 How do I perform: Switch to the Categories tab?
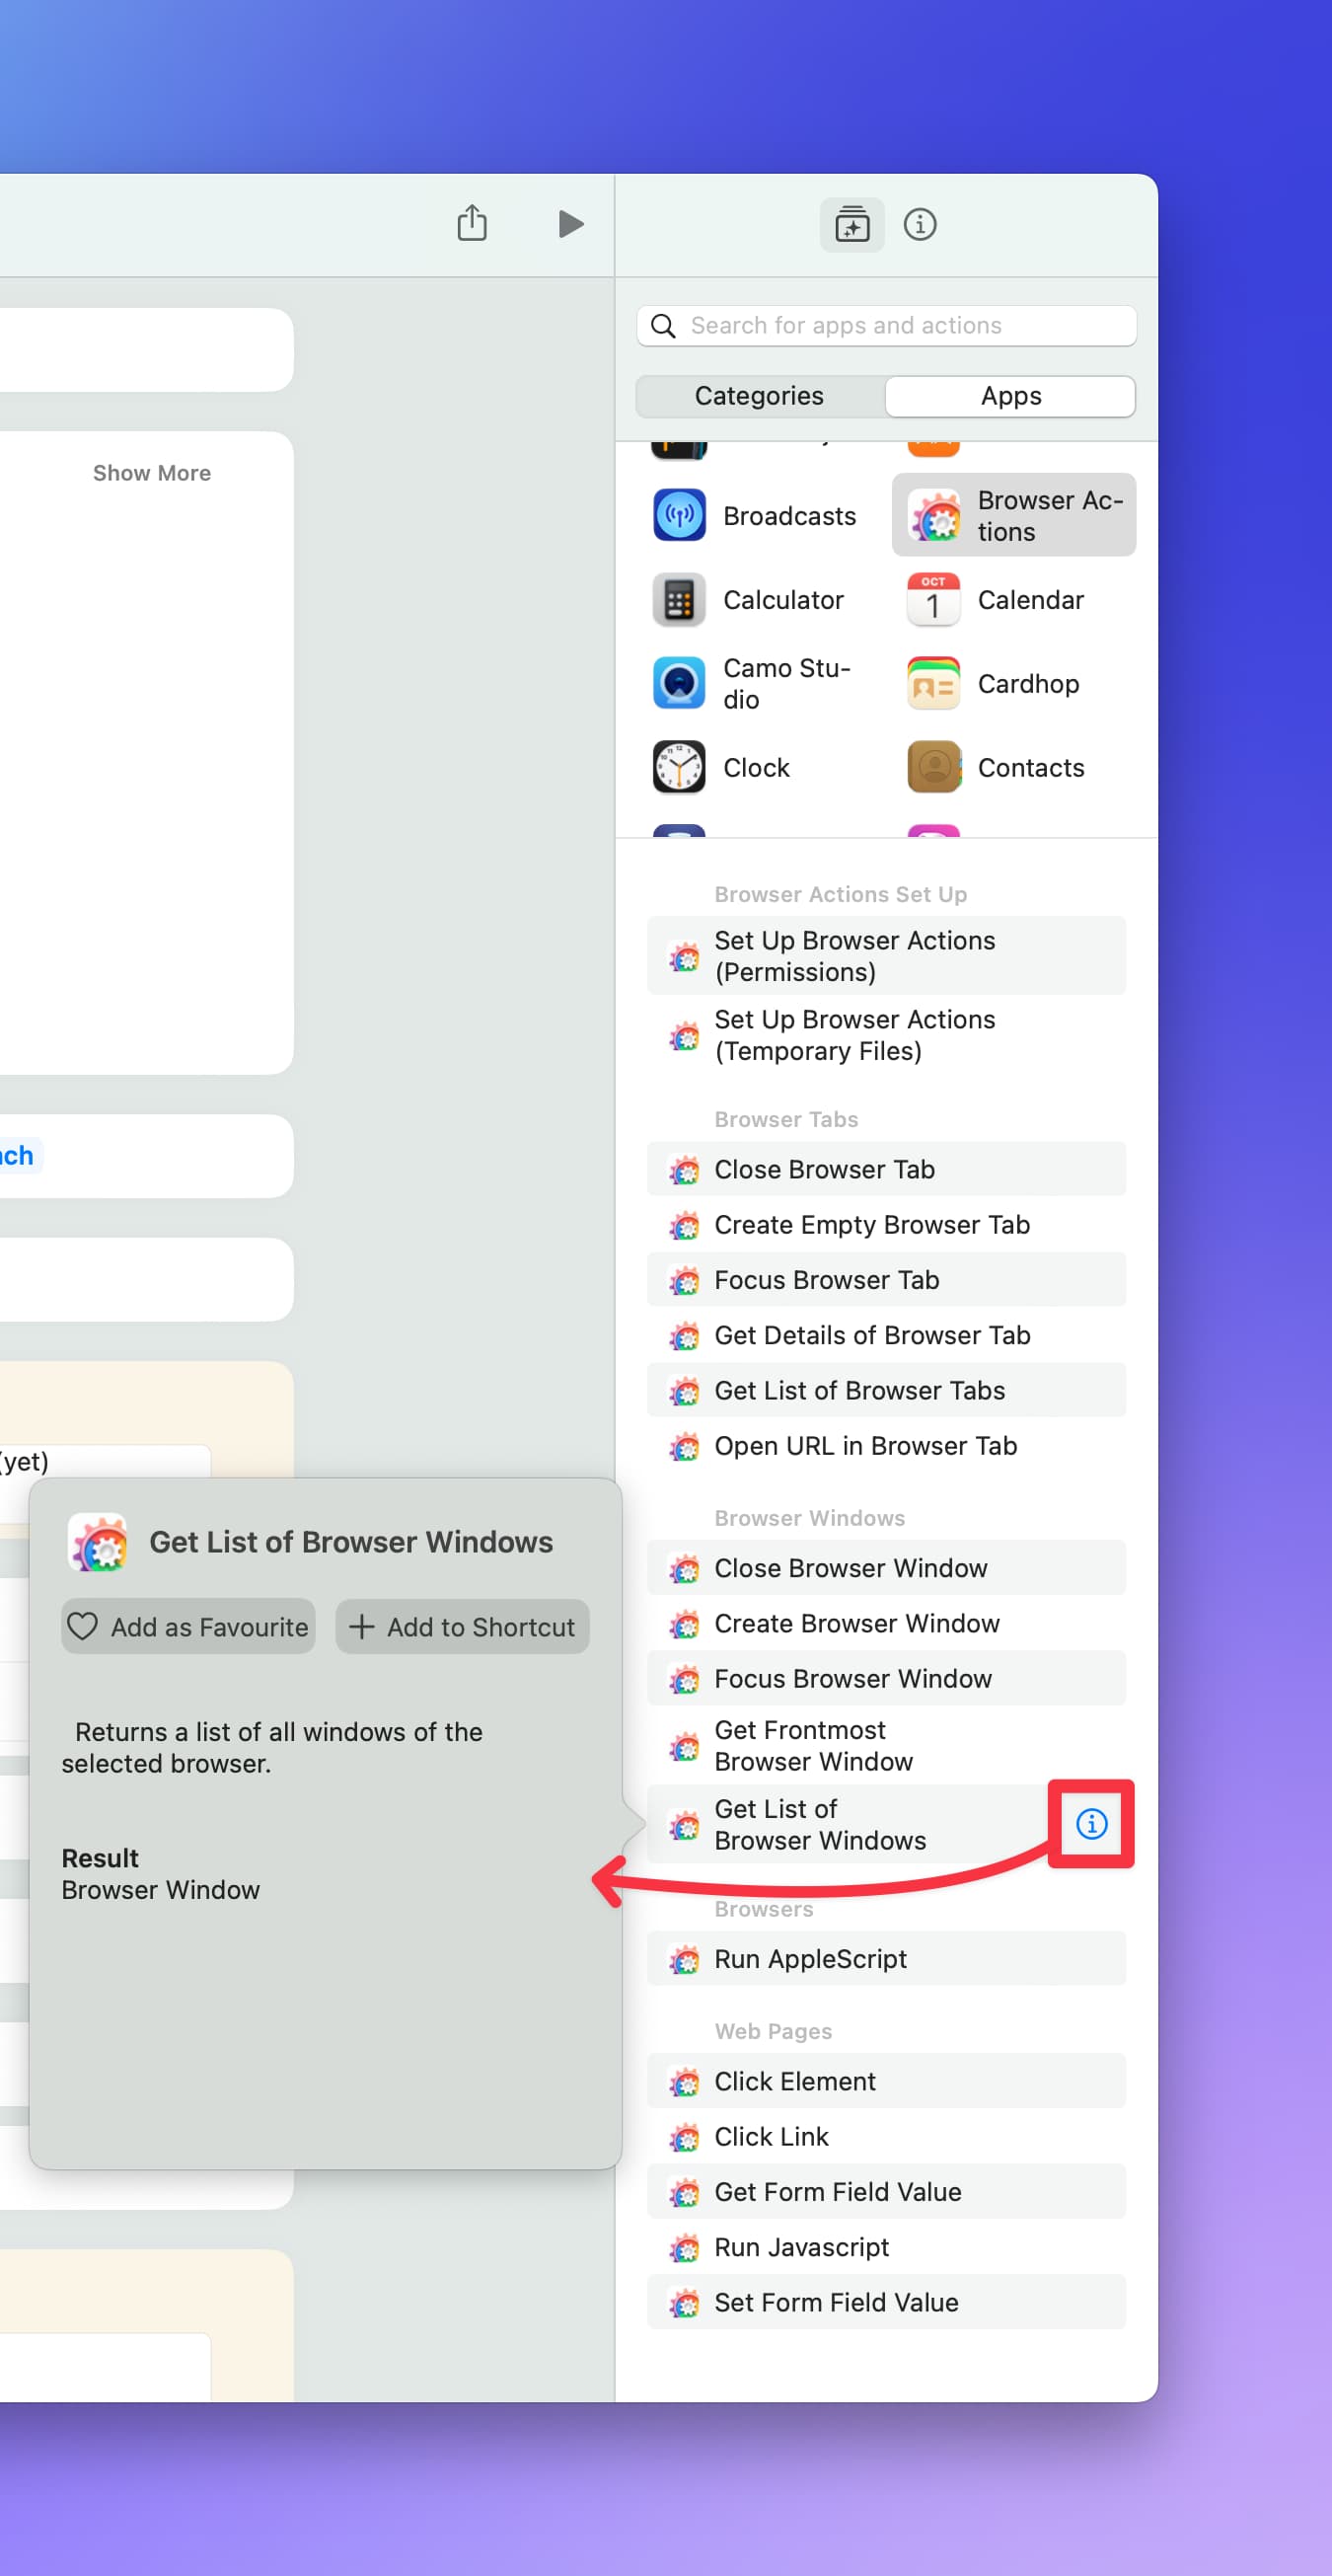click(759, 396)
